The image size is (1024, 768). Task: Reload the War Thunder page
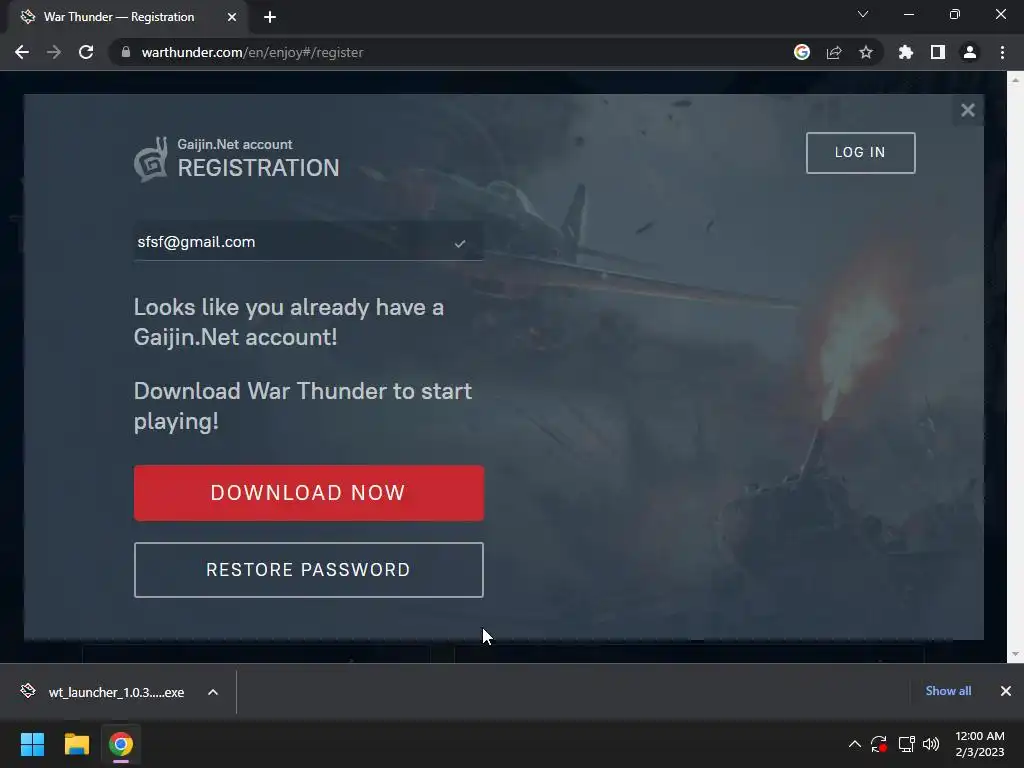point(86,52)
